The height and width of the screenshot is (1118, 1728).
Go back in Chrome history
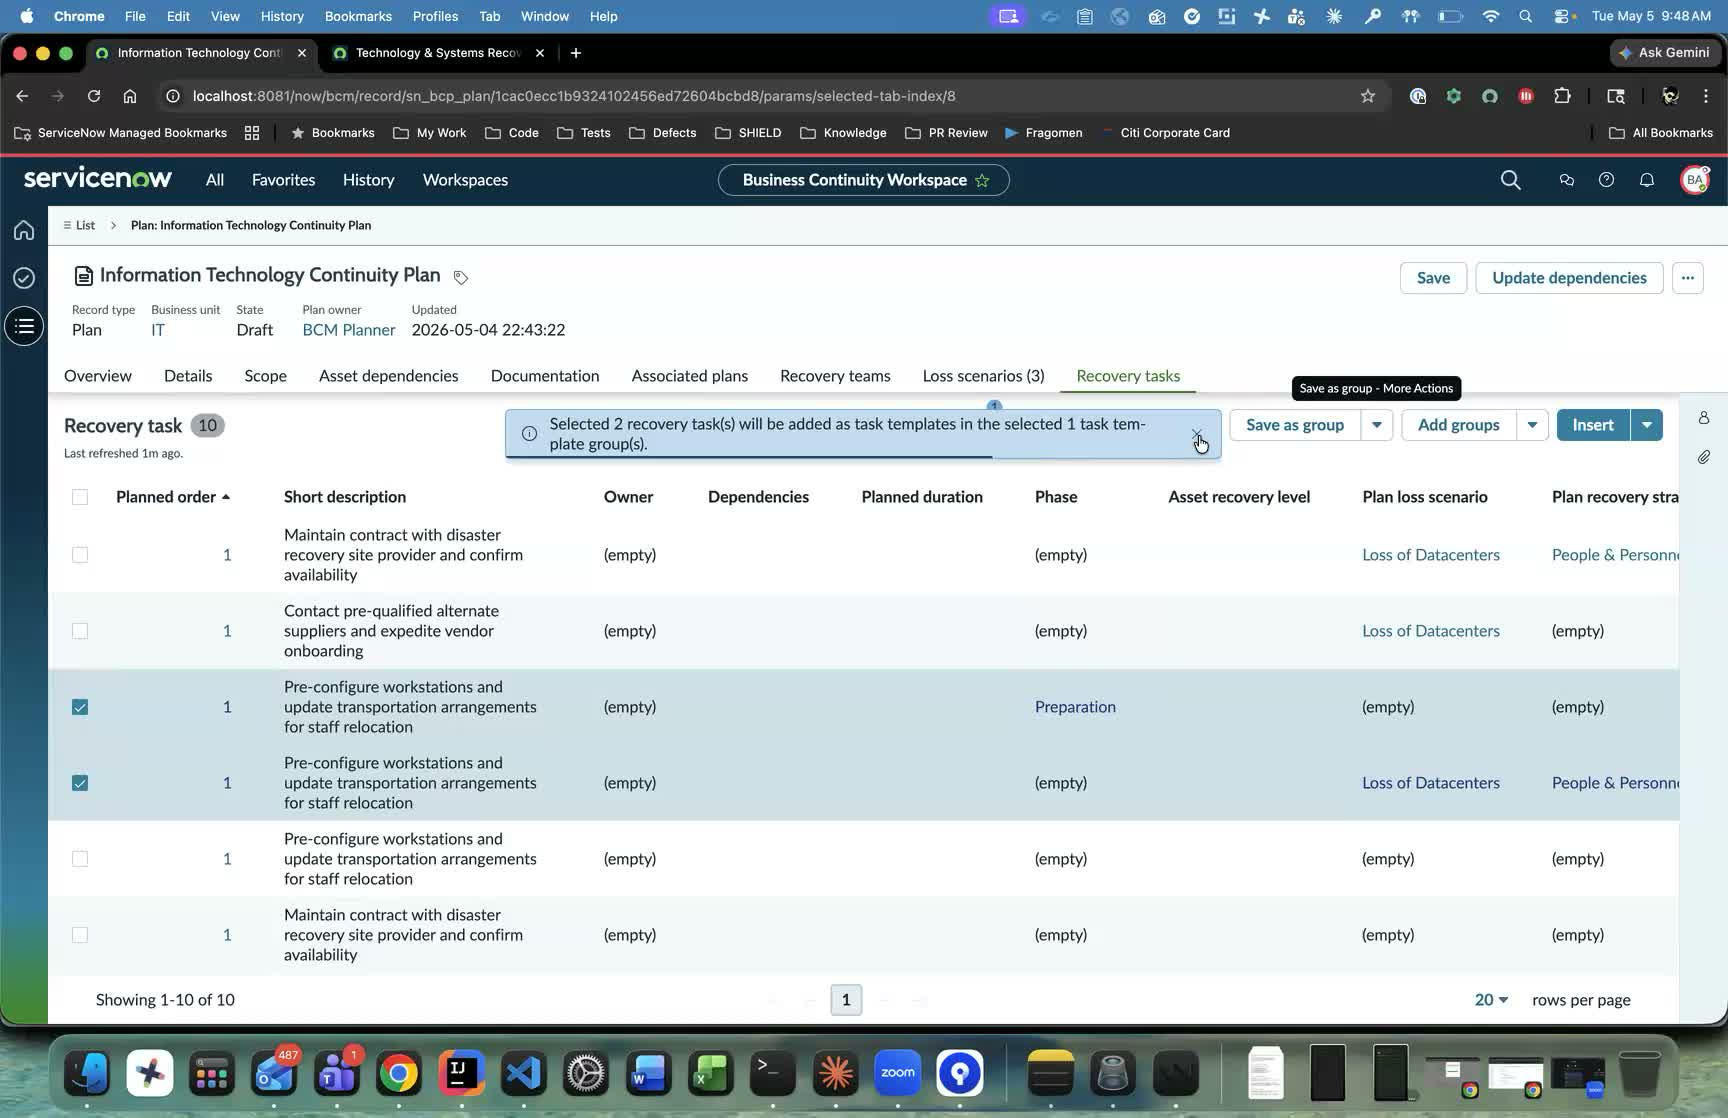coord(22,96)
